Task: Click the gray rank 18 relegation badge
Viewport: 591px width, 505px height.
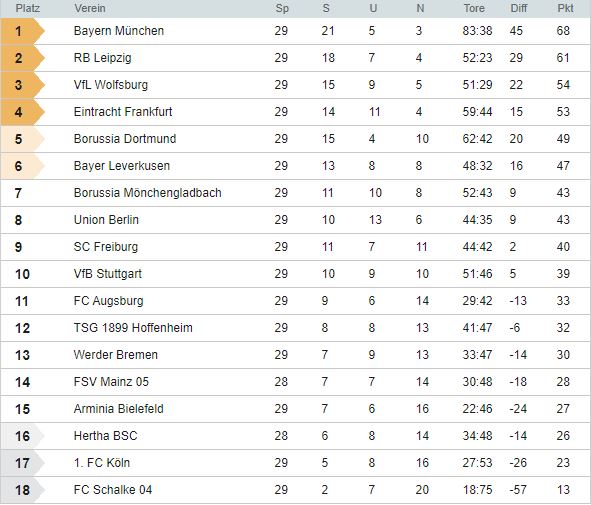Action: [x=23, y=490]
